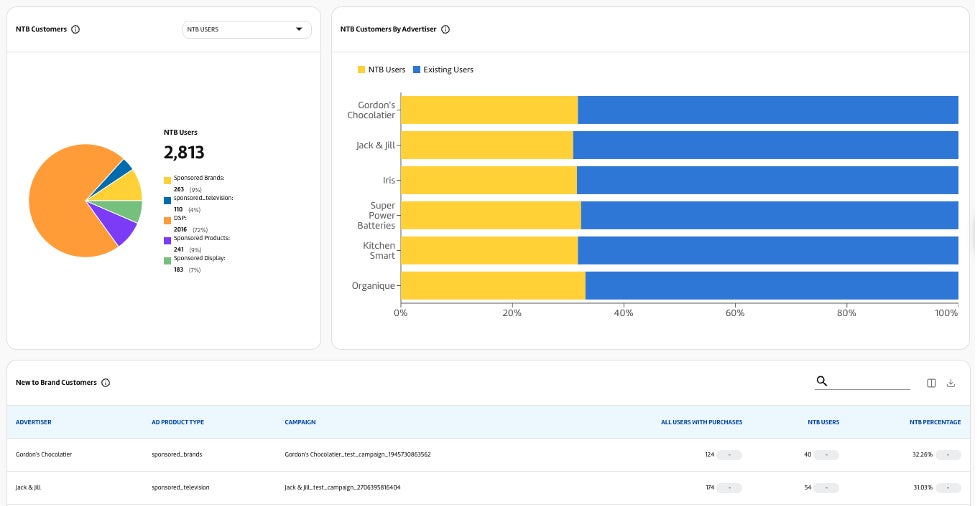Click Organique axis label in chart

click(373, 286)
